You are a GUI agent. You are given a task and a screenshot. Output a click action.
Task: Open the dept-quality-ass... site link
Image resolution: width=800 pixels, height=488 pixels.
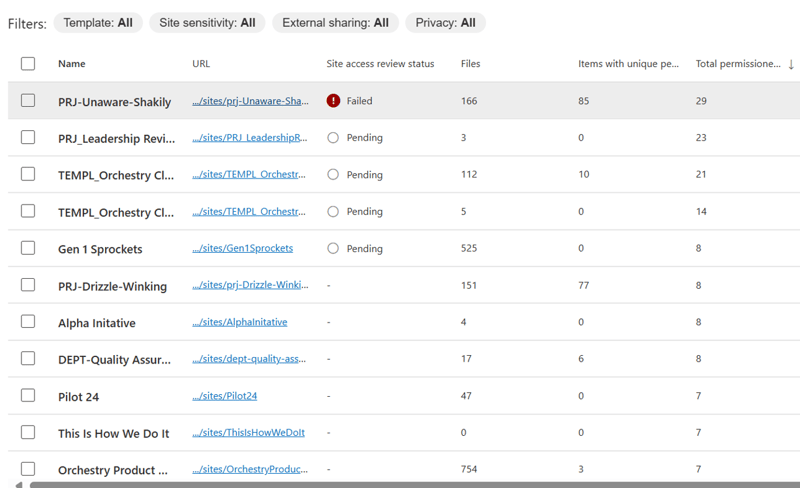pyautogui.click(x=249, y=359)
